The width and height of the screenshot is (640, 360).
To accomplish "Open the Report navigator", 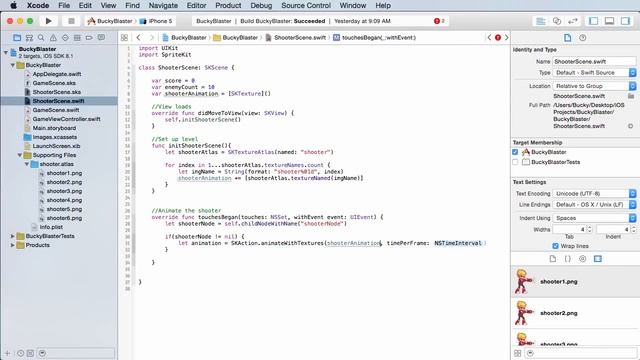I will (x=101, y=38).
